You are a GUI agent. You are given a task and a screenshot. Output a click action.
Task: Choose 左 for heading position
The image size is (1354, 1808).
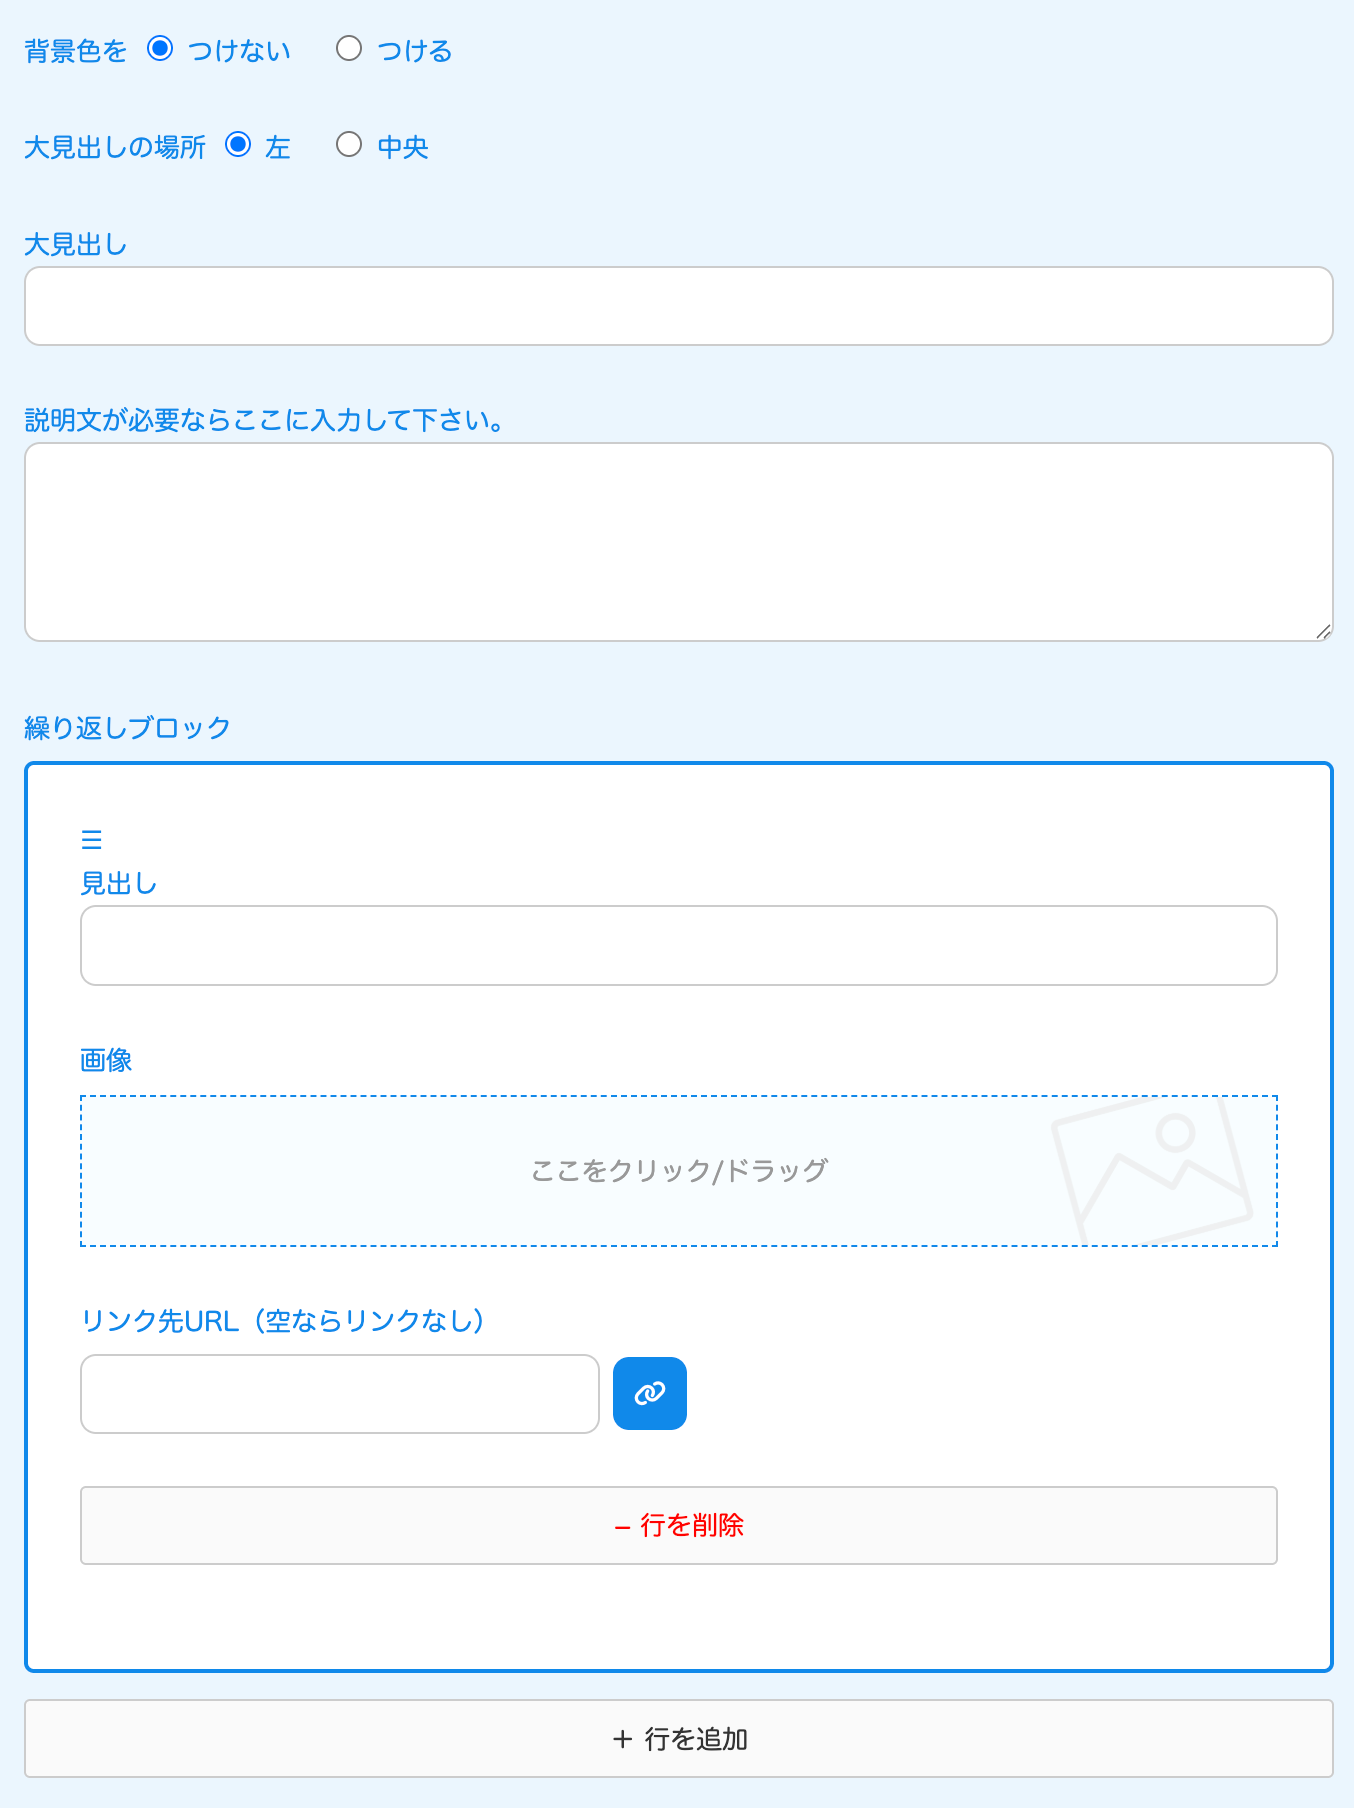click(238, 145)
